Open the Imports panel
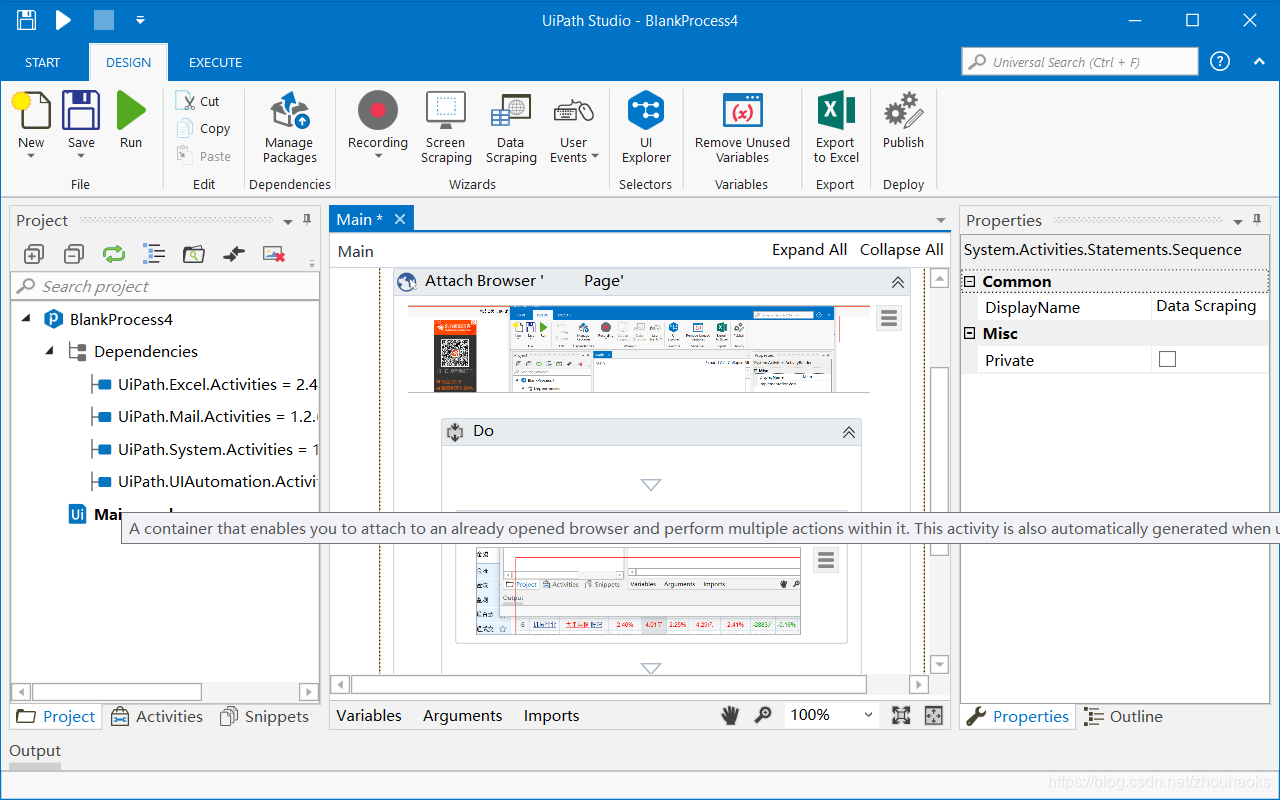The width and height of the screenshot is (1280, 800). [x=551, y=715]
